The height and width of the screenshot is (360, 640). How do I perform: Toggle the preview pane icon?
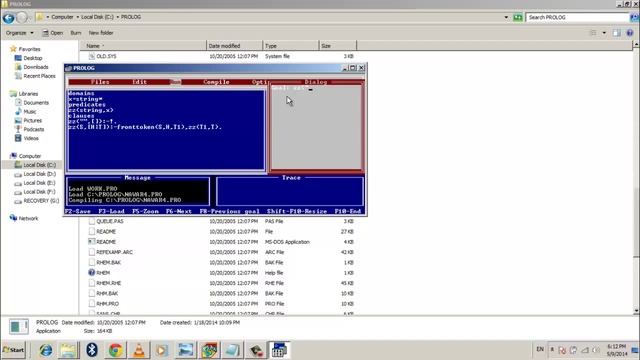click(617, 33)
